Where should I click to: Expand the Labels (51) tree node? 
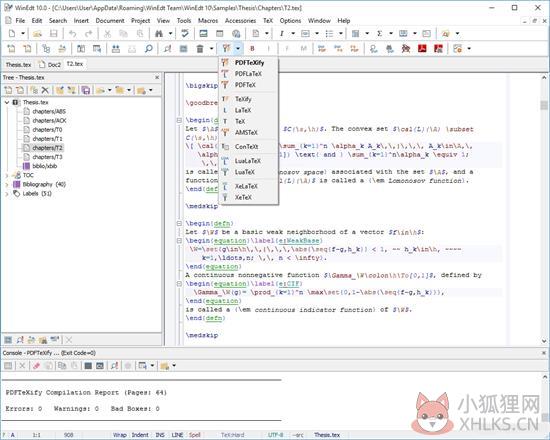pyautogui.click(x=7, y=193)
